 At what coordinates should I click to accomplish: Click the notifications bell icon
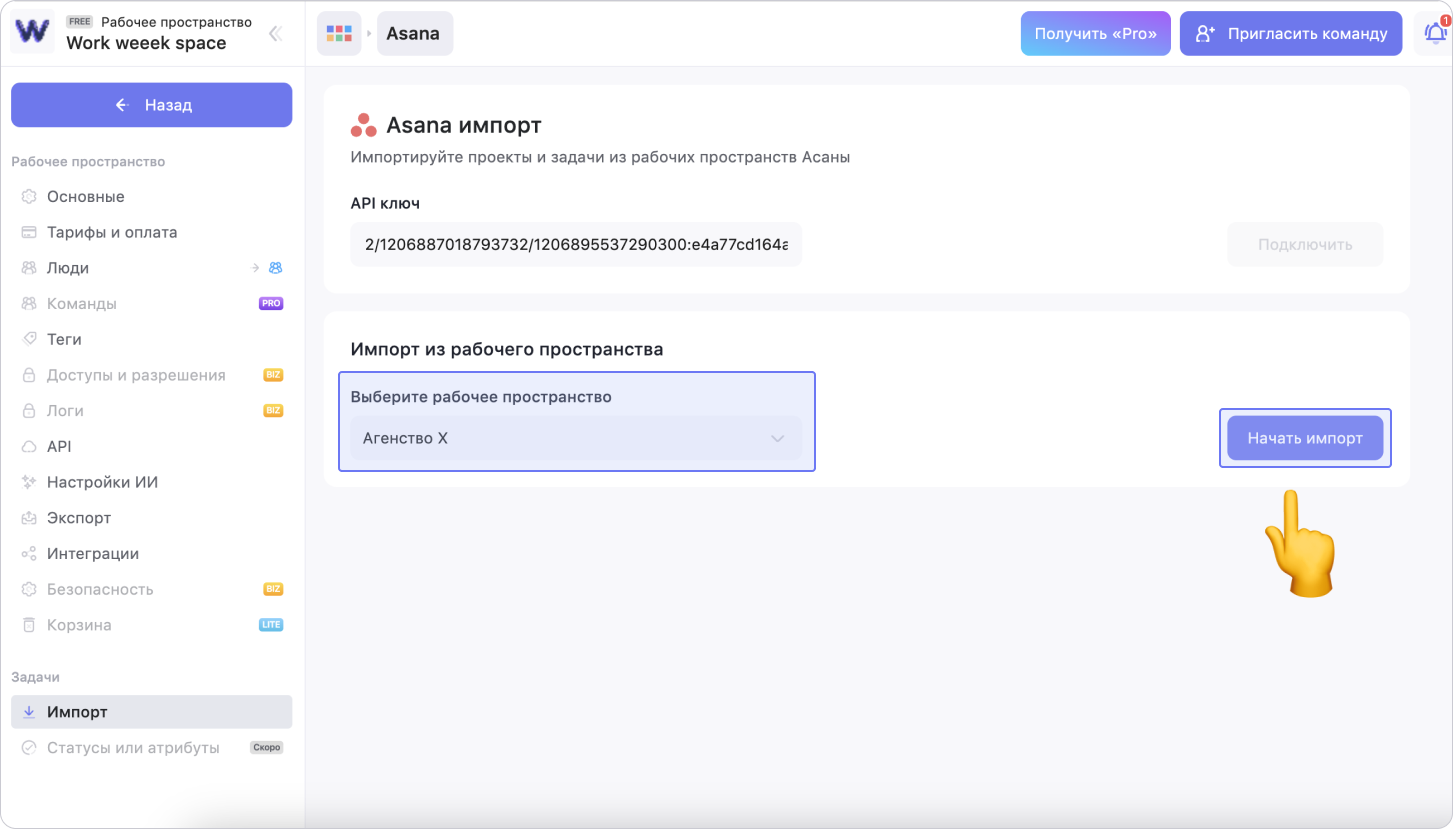click(1434, 33)
